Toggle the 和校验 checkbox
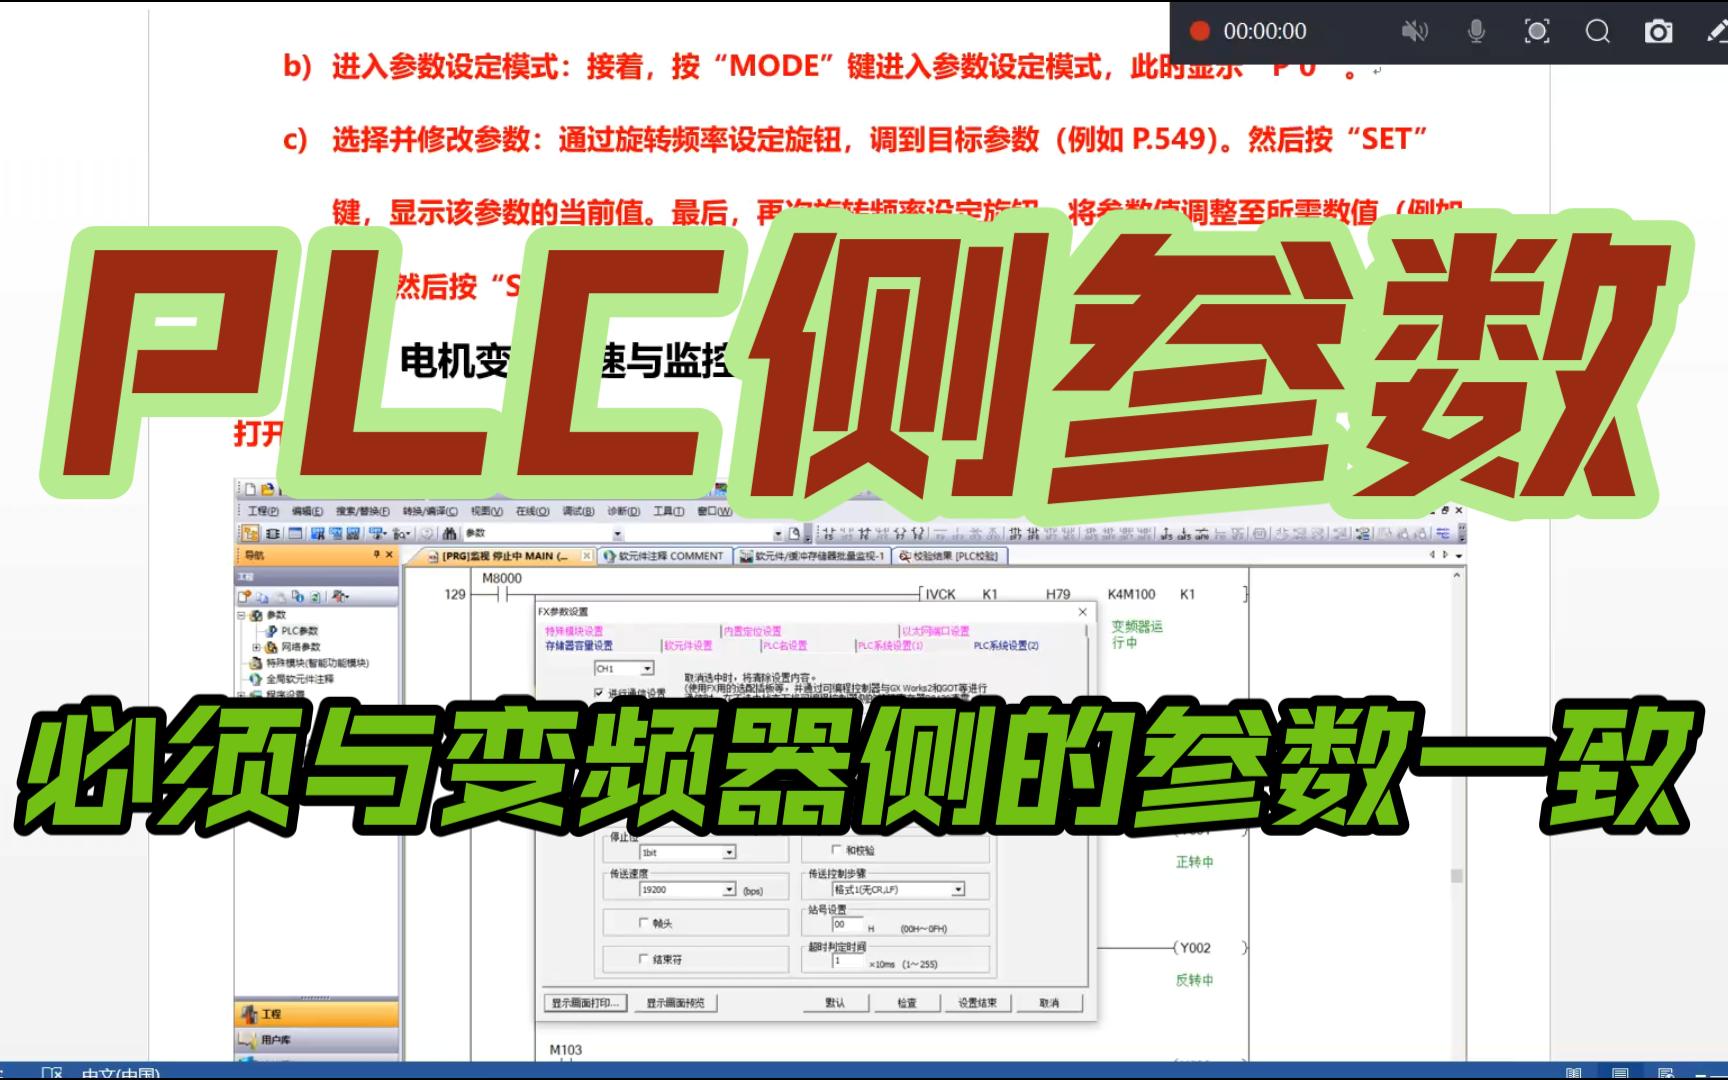The image size is (1728, 1080). click(x=836, y=850)
